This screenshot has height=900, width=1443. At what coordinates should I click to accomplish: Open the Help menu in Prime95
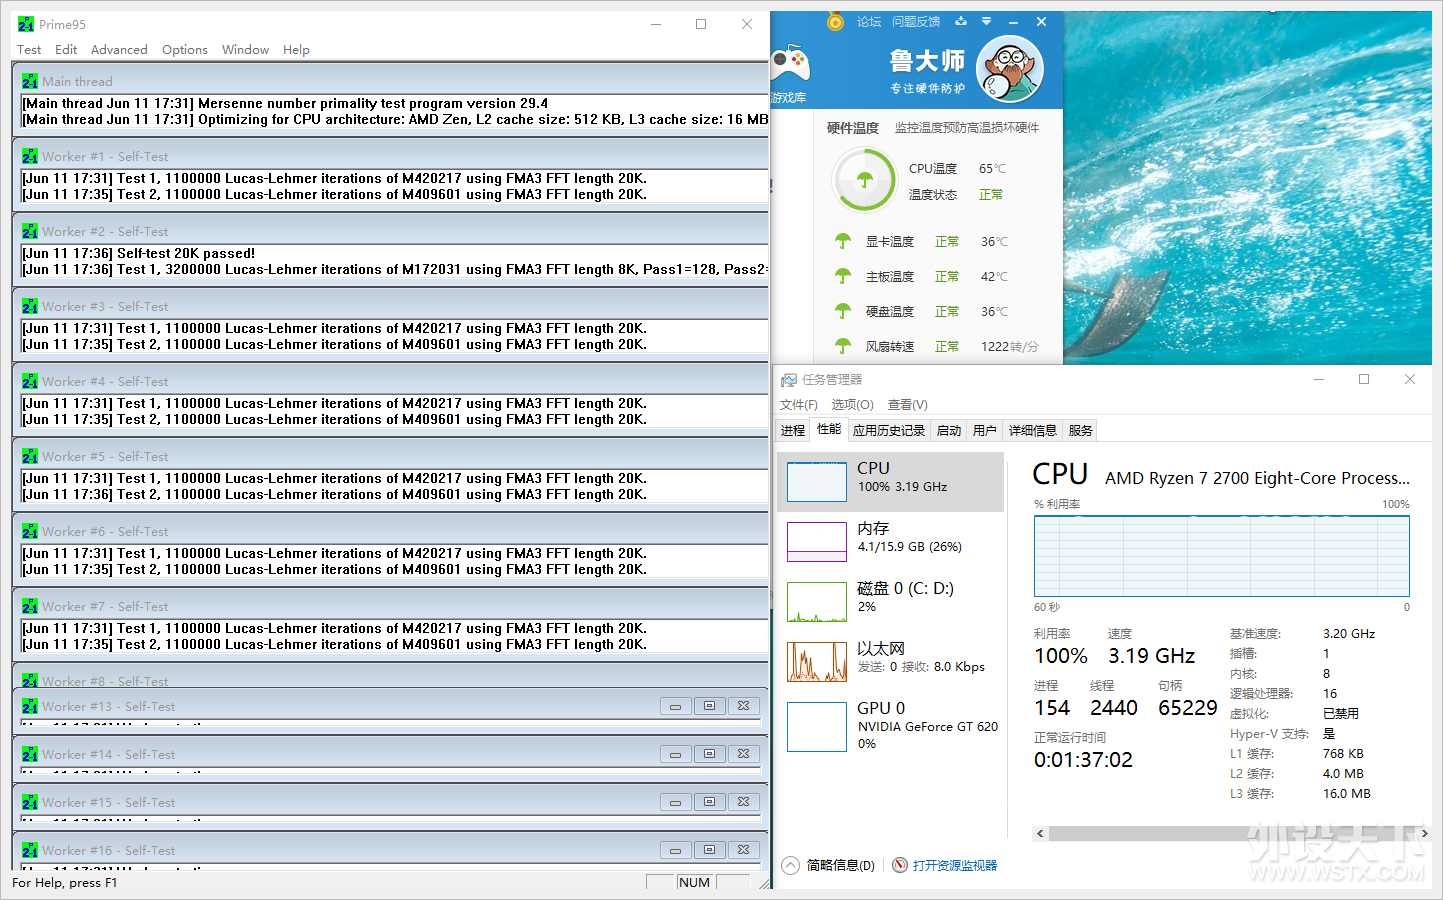tap(296, 49)
